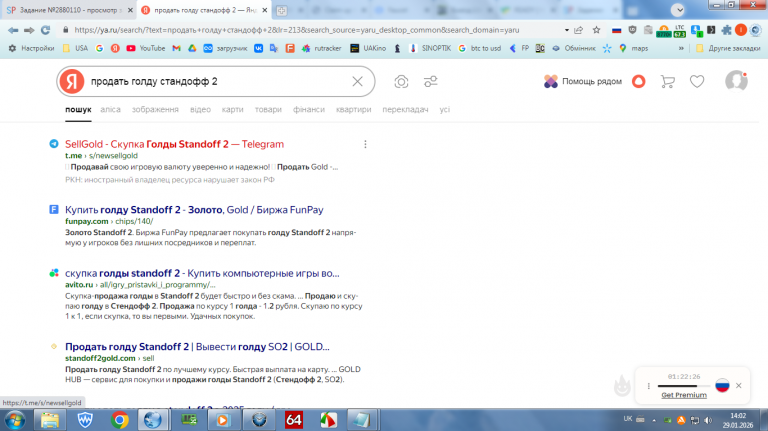Click the Russian flag in the widget

pos(722,385)
